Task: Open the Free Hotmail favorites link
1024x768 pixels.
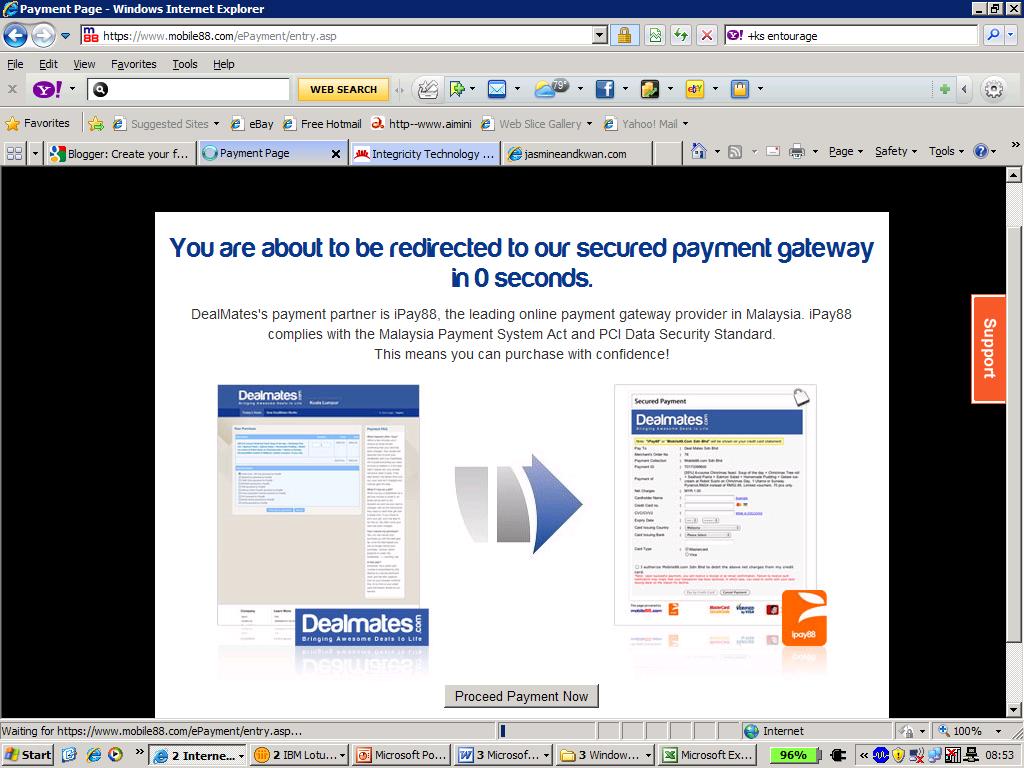Action: click(x=323, y=123)
